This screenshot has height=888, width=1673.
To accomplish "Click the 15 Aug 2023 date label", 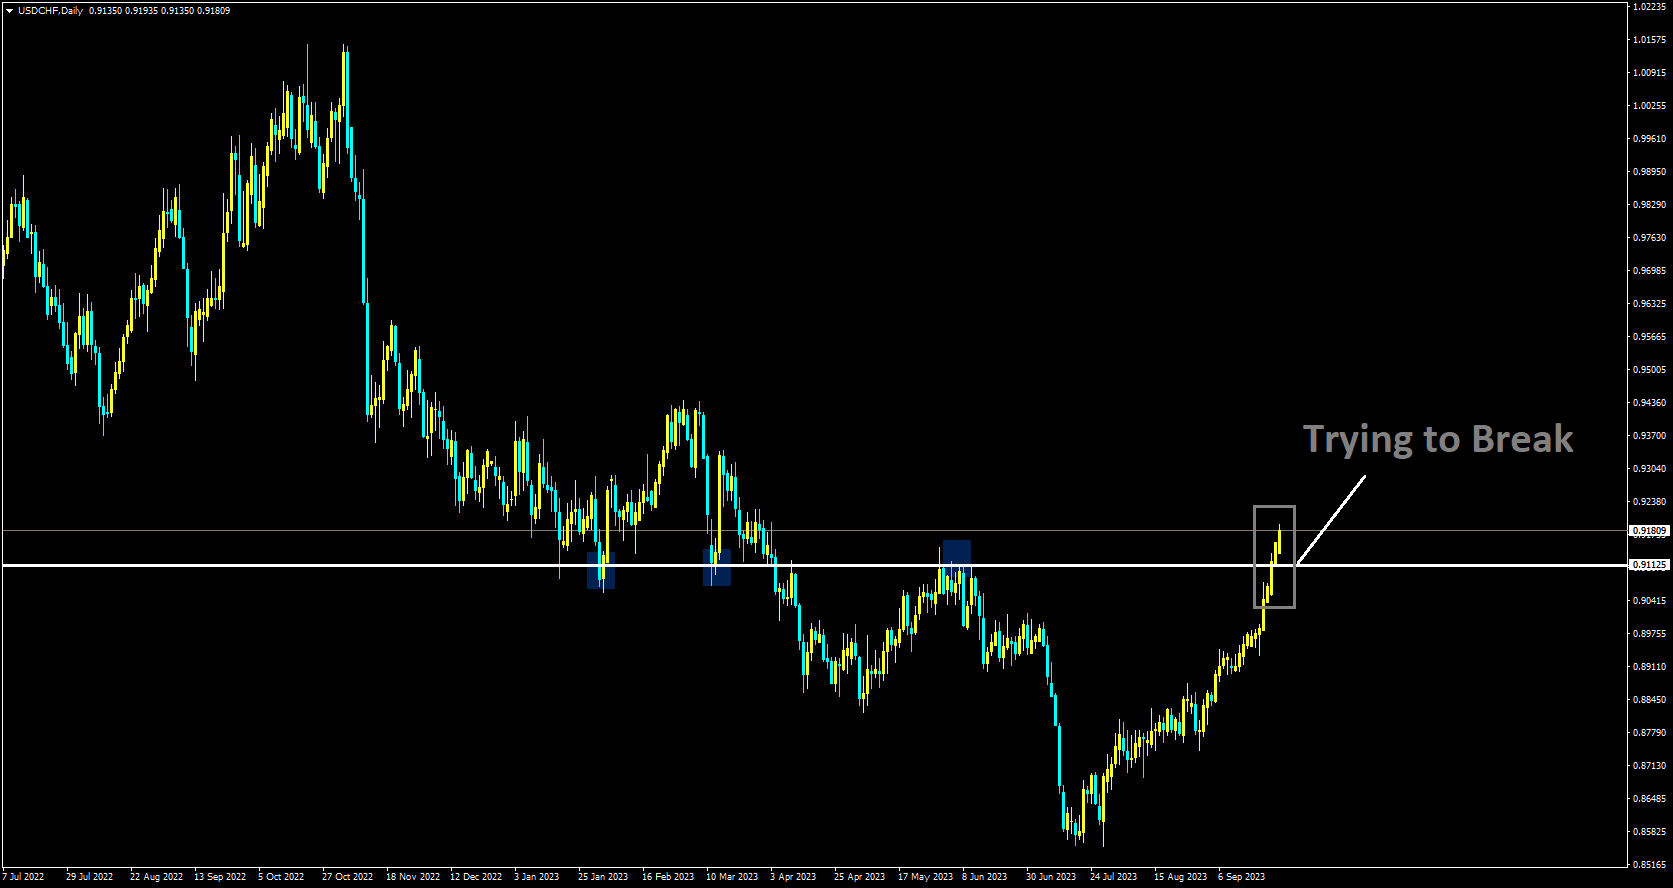I will tap(1181, 877).
